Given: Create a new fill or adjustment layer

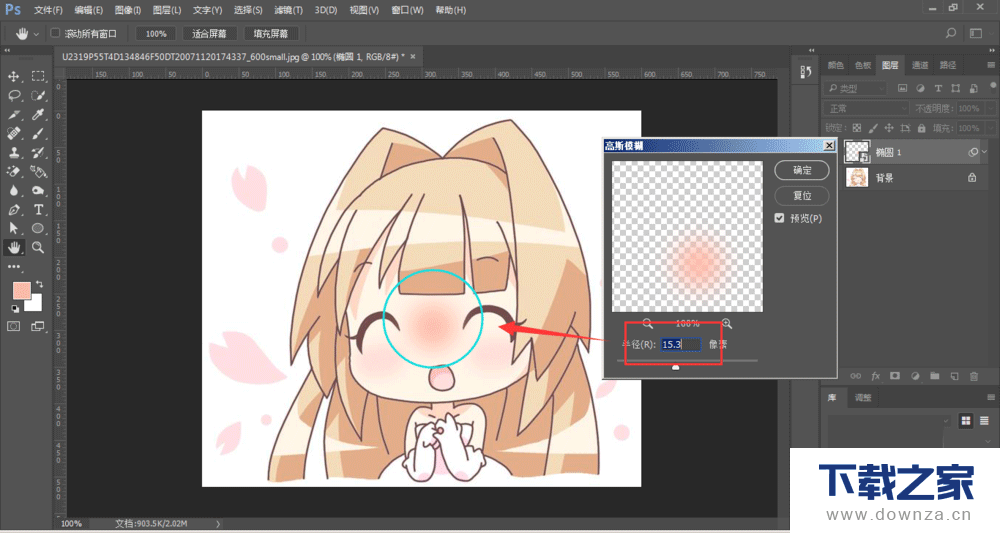Looking at the screenshot, I should click(915, 376).
